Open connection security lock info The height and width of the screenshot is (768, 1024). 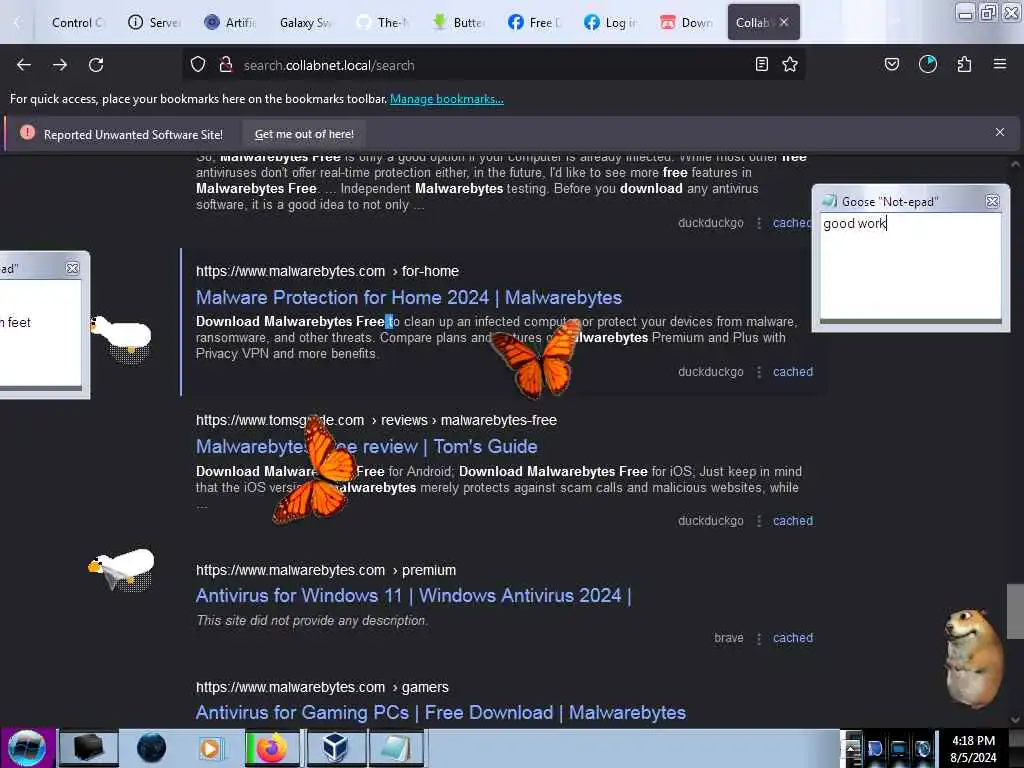coord(226,65)
